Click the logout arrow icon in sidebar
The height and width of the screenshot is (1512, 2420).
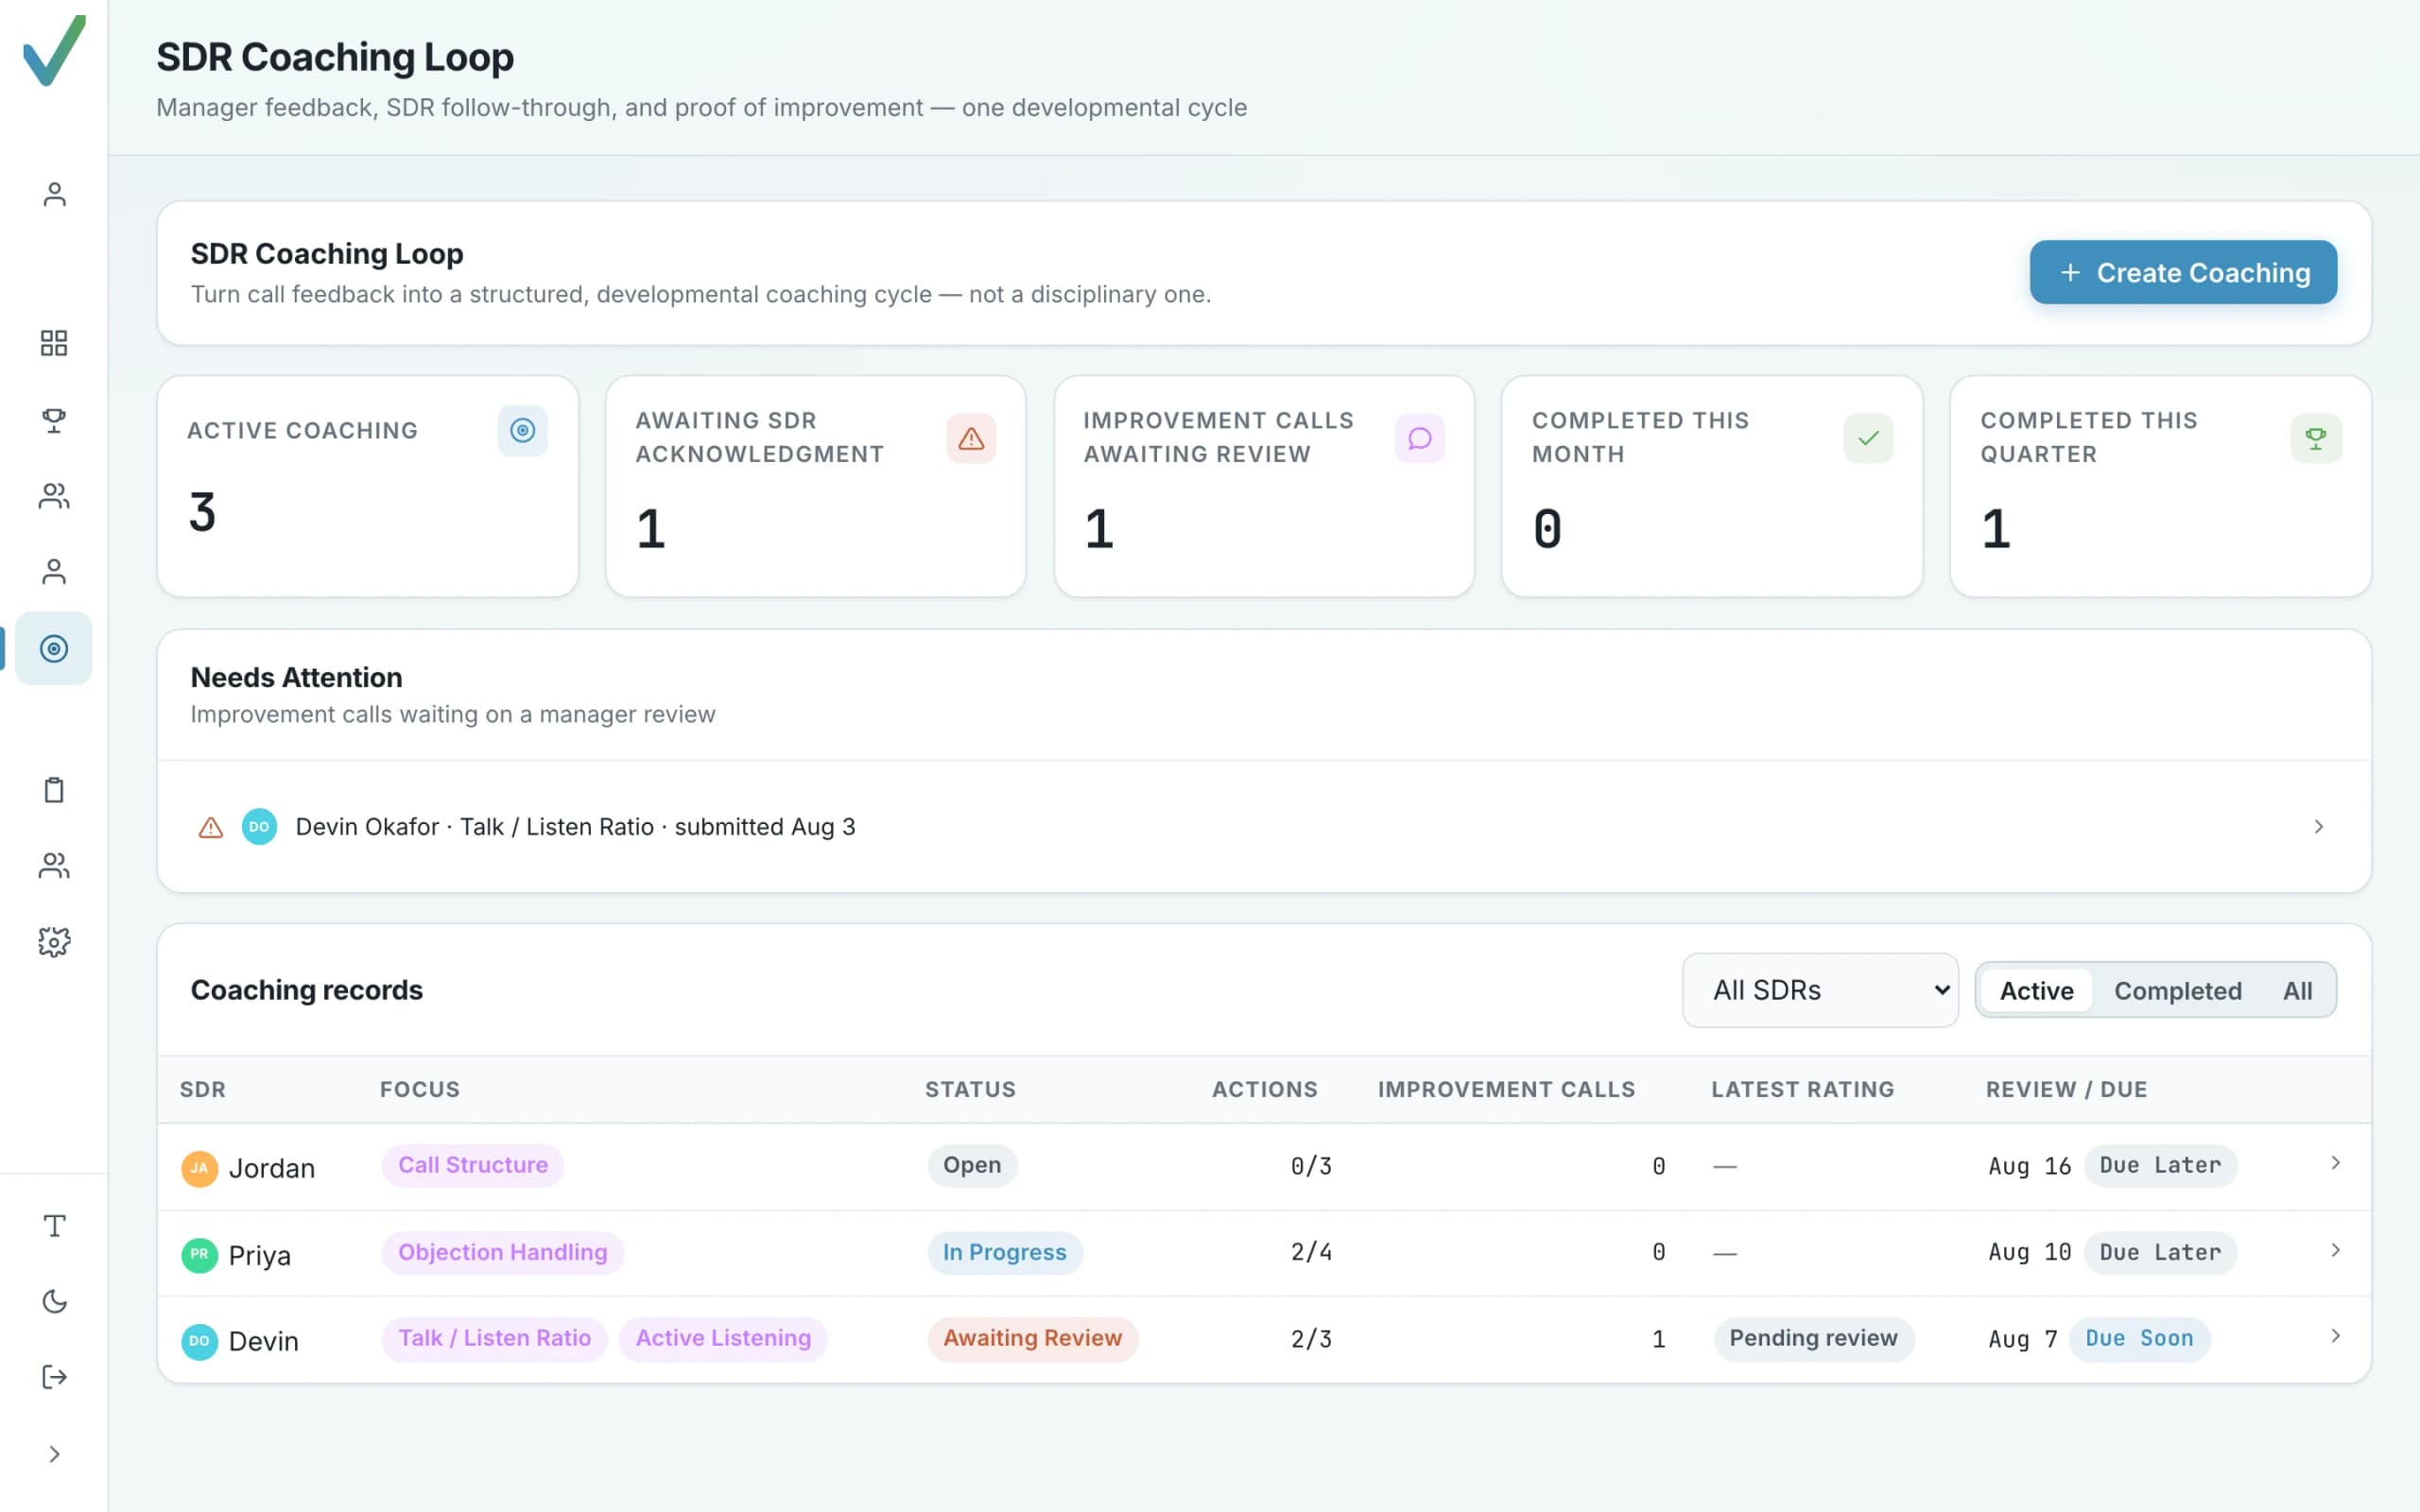[54, 1377]
